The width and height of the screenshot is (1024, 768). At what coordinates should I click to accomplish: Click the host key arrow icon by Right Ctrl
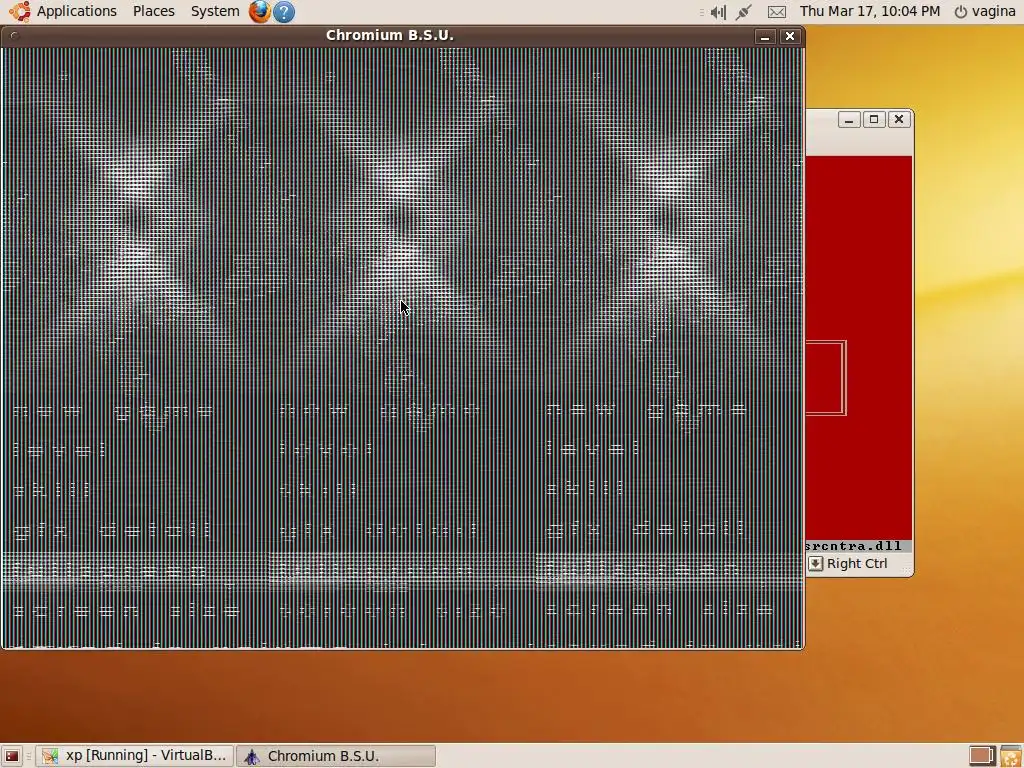(x=816, y=564)
